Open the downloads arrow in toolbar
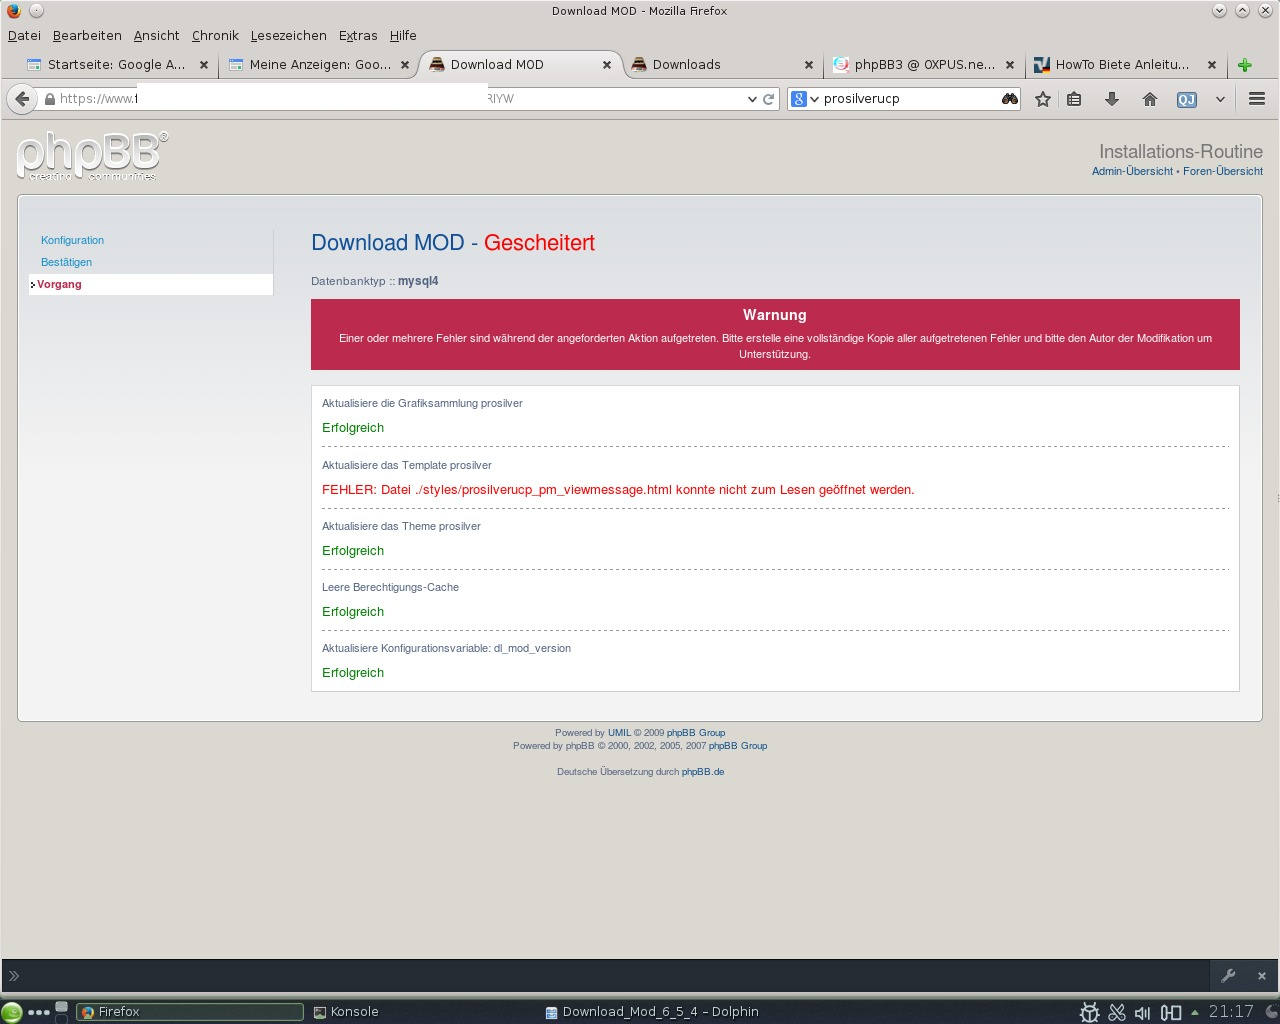 1111,99
